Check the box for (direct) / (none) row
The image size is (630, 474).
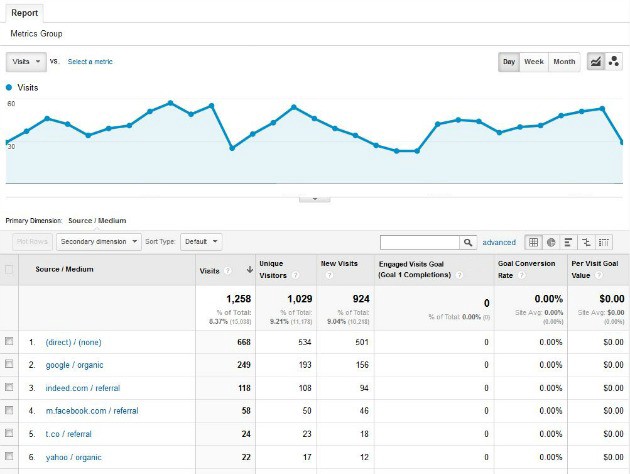10,342
